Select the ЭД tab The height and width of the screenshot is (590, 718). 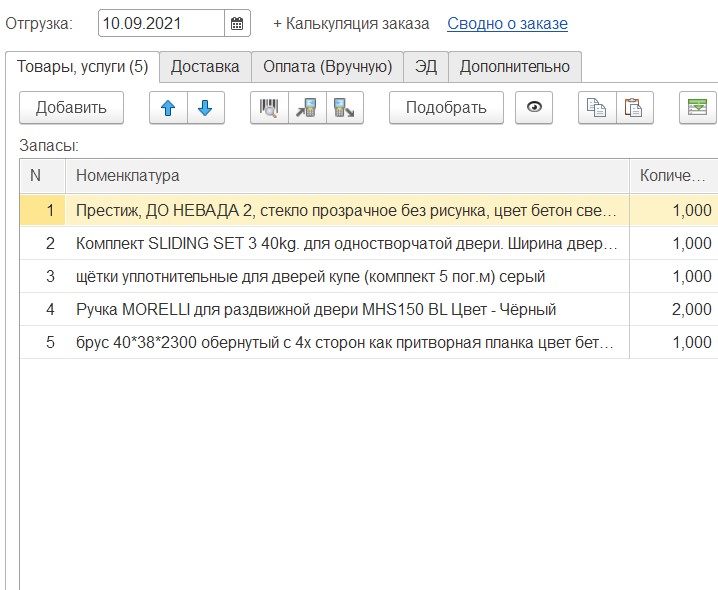(426, 67)
